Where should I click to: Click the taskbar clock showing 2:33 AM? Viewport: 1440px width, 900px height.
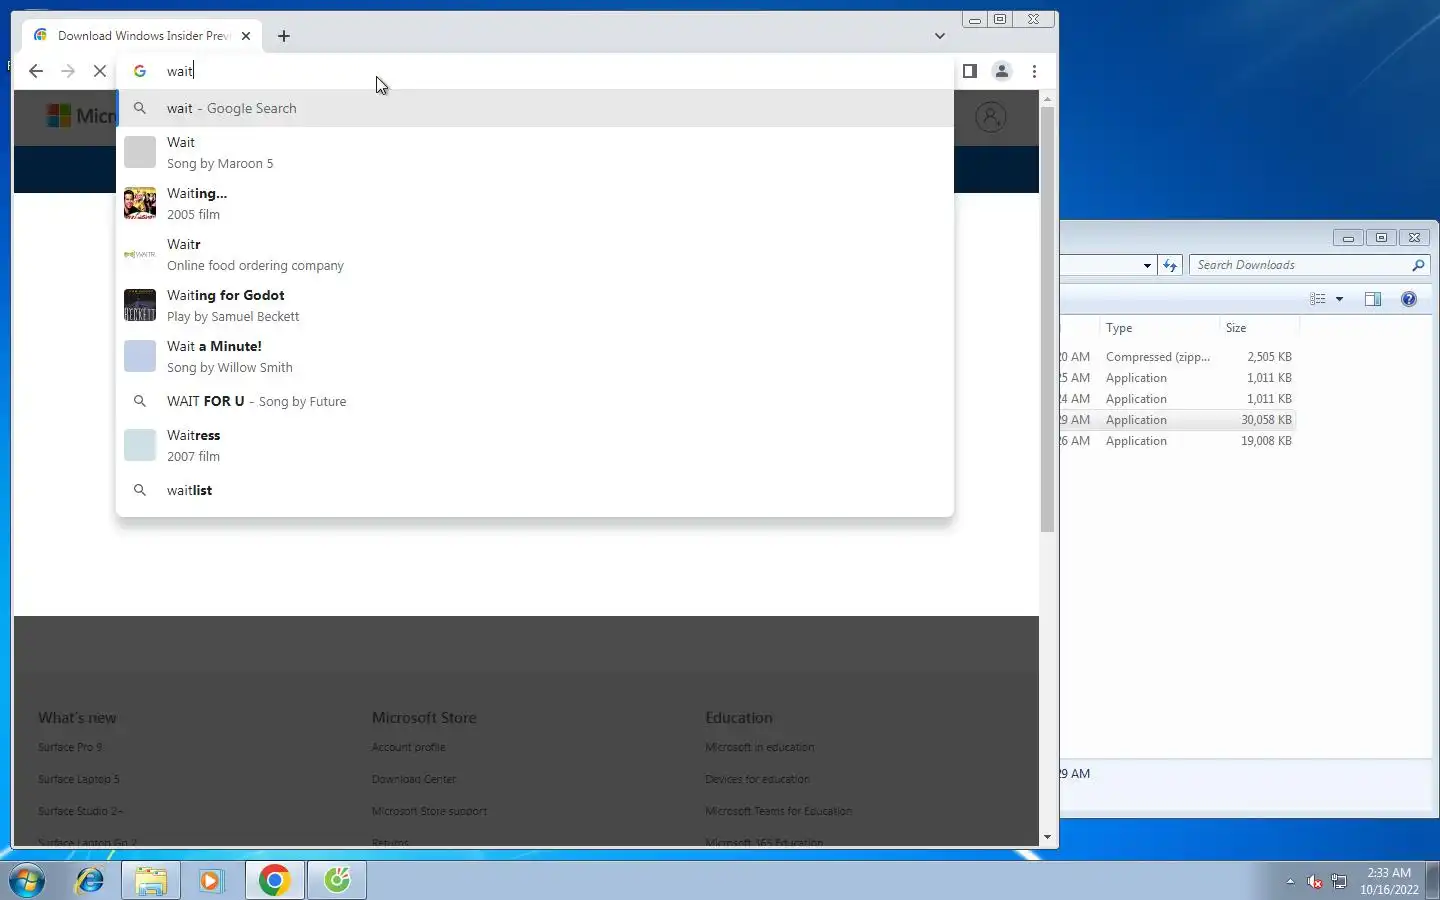coord(1389,881)
